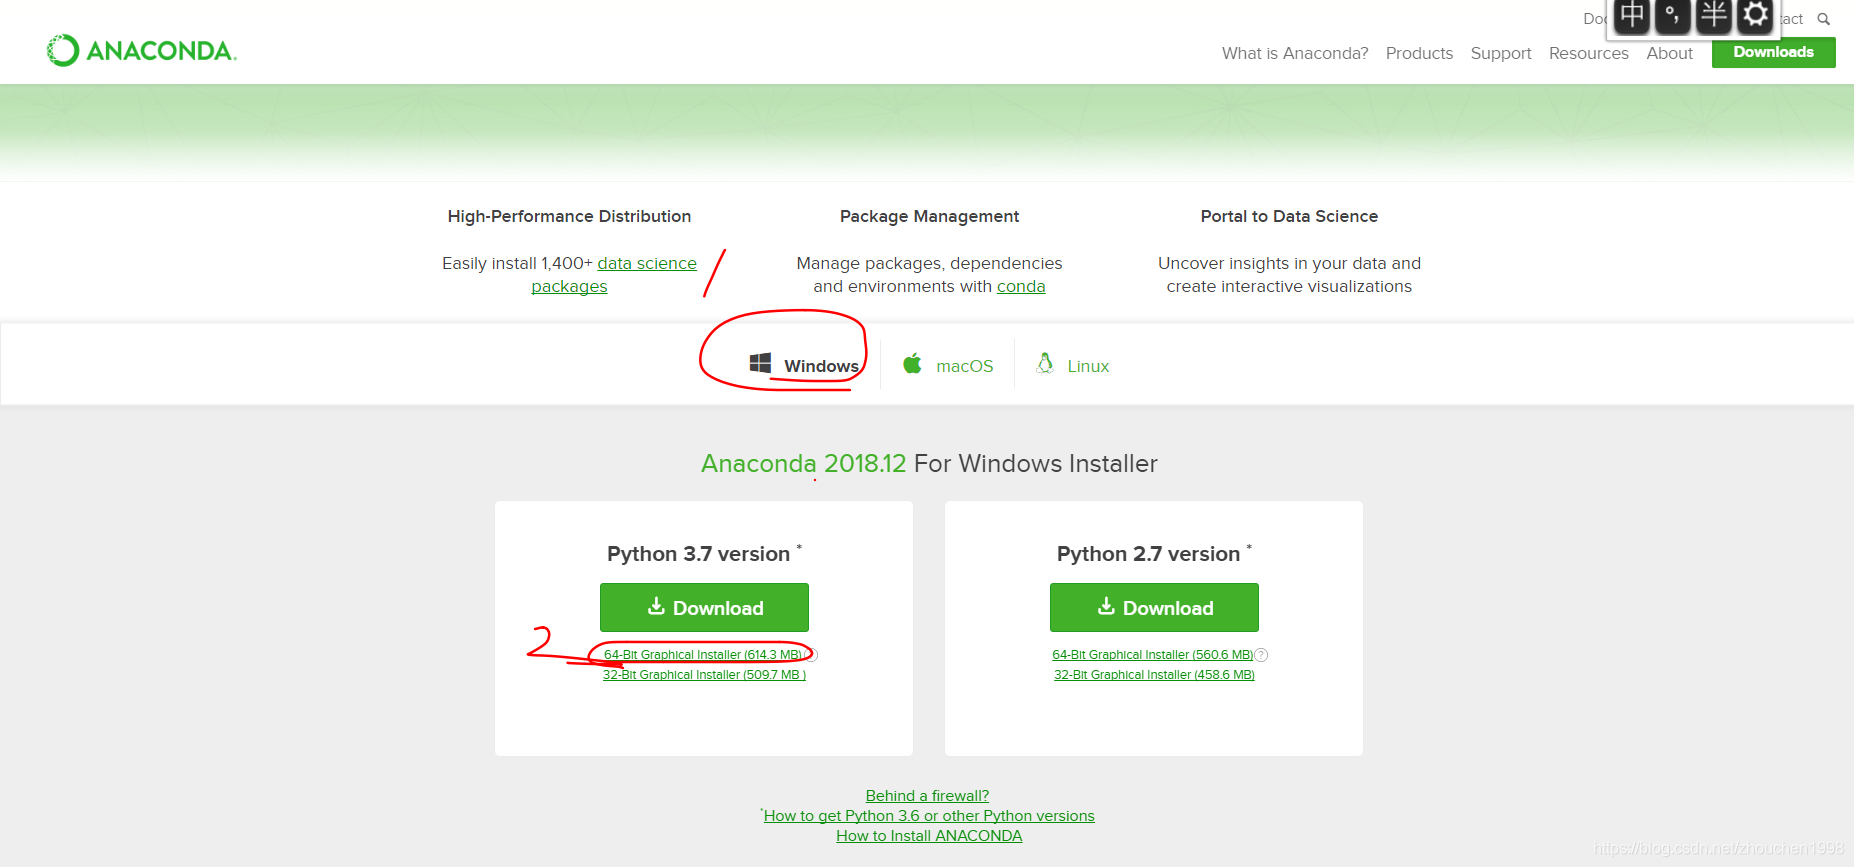Open the Resources menu

[x=1589, y=53]
